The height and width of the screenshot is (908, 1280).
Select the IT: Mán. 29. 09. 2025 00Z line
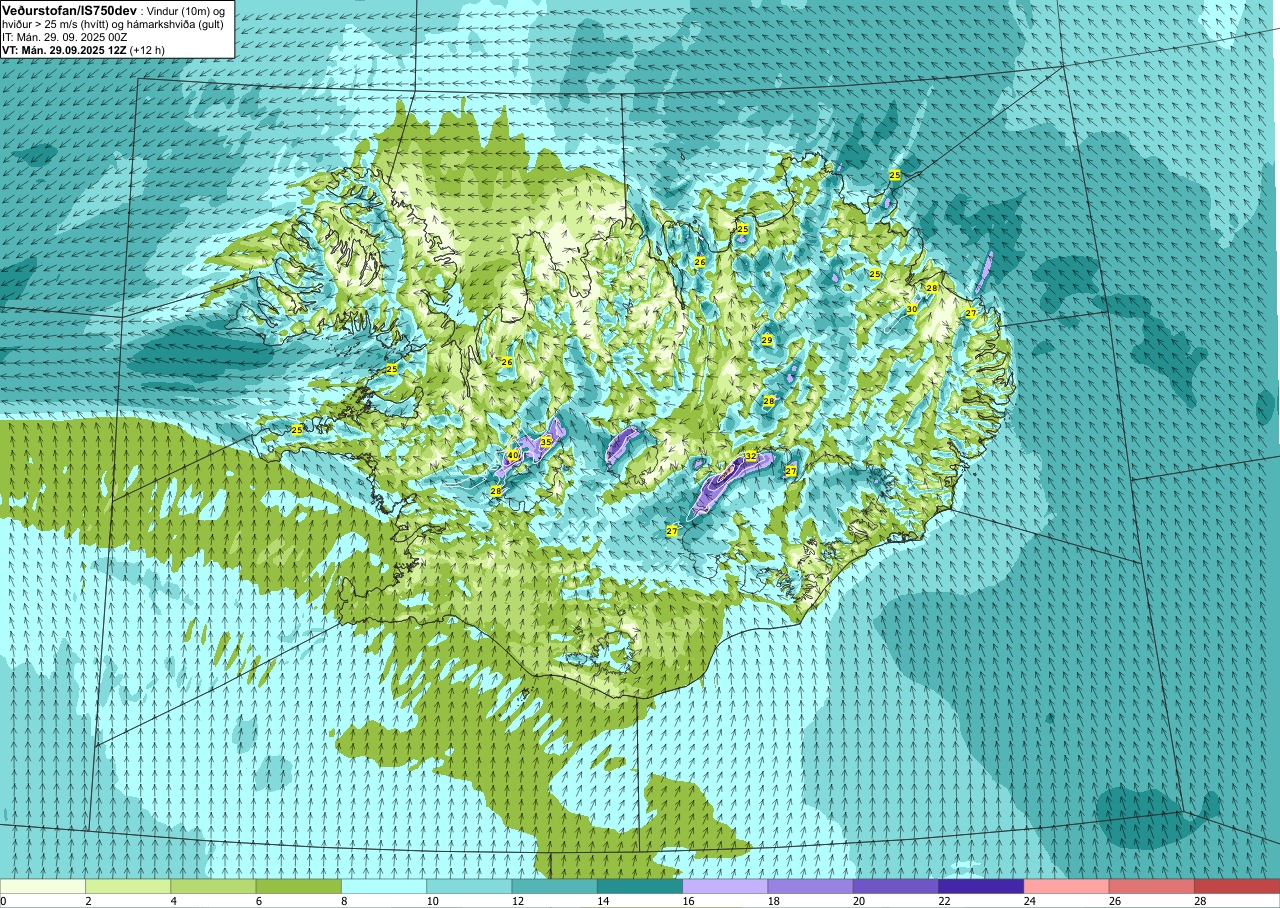[64, 36]
